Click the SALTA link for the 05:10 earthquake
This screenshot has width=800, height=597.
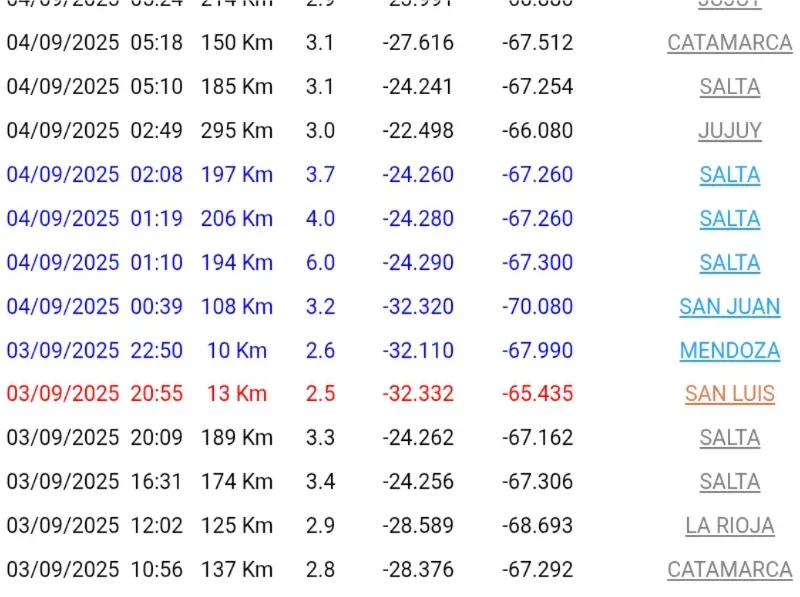pyautogui.click(x=729, y=87)
